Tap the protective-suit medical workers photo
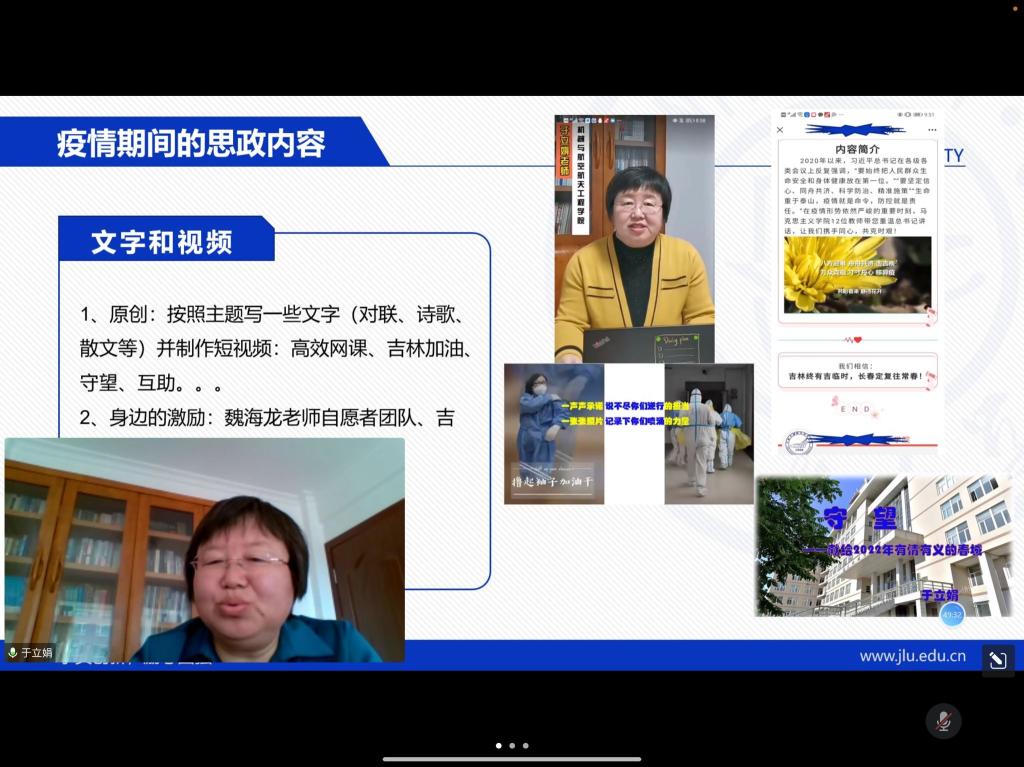Screen dimensions: 1024x767 [x=708, y=434]
